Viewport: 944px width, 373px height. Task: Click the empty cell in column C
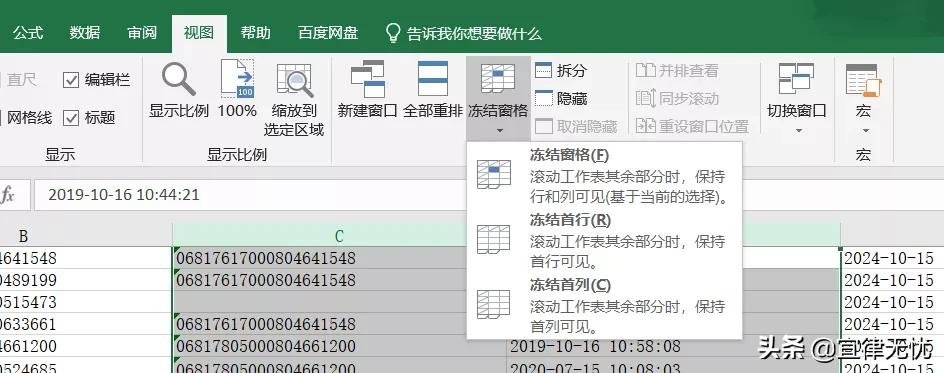[340, 302]
